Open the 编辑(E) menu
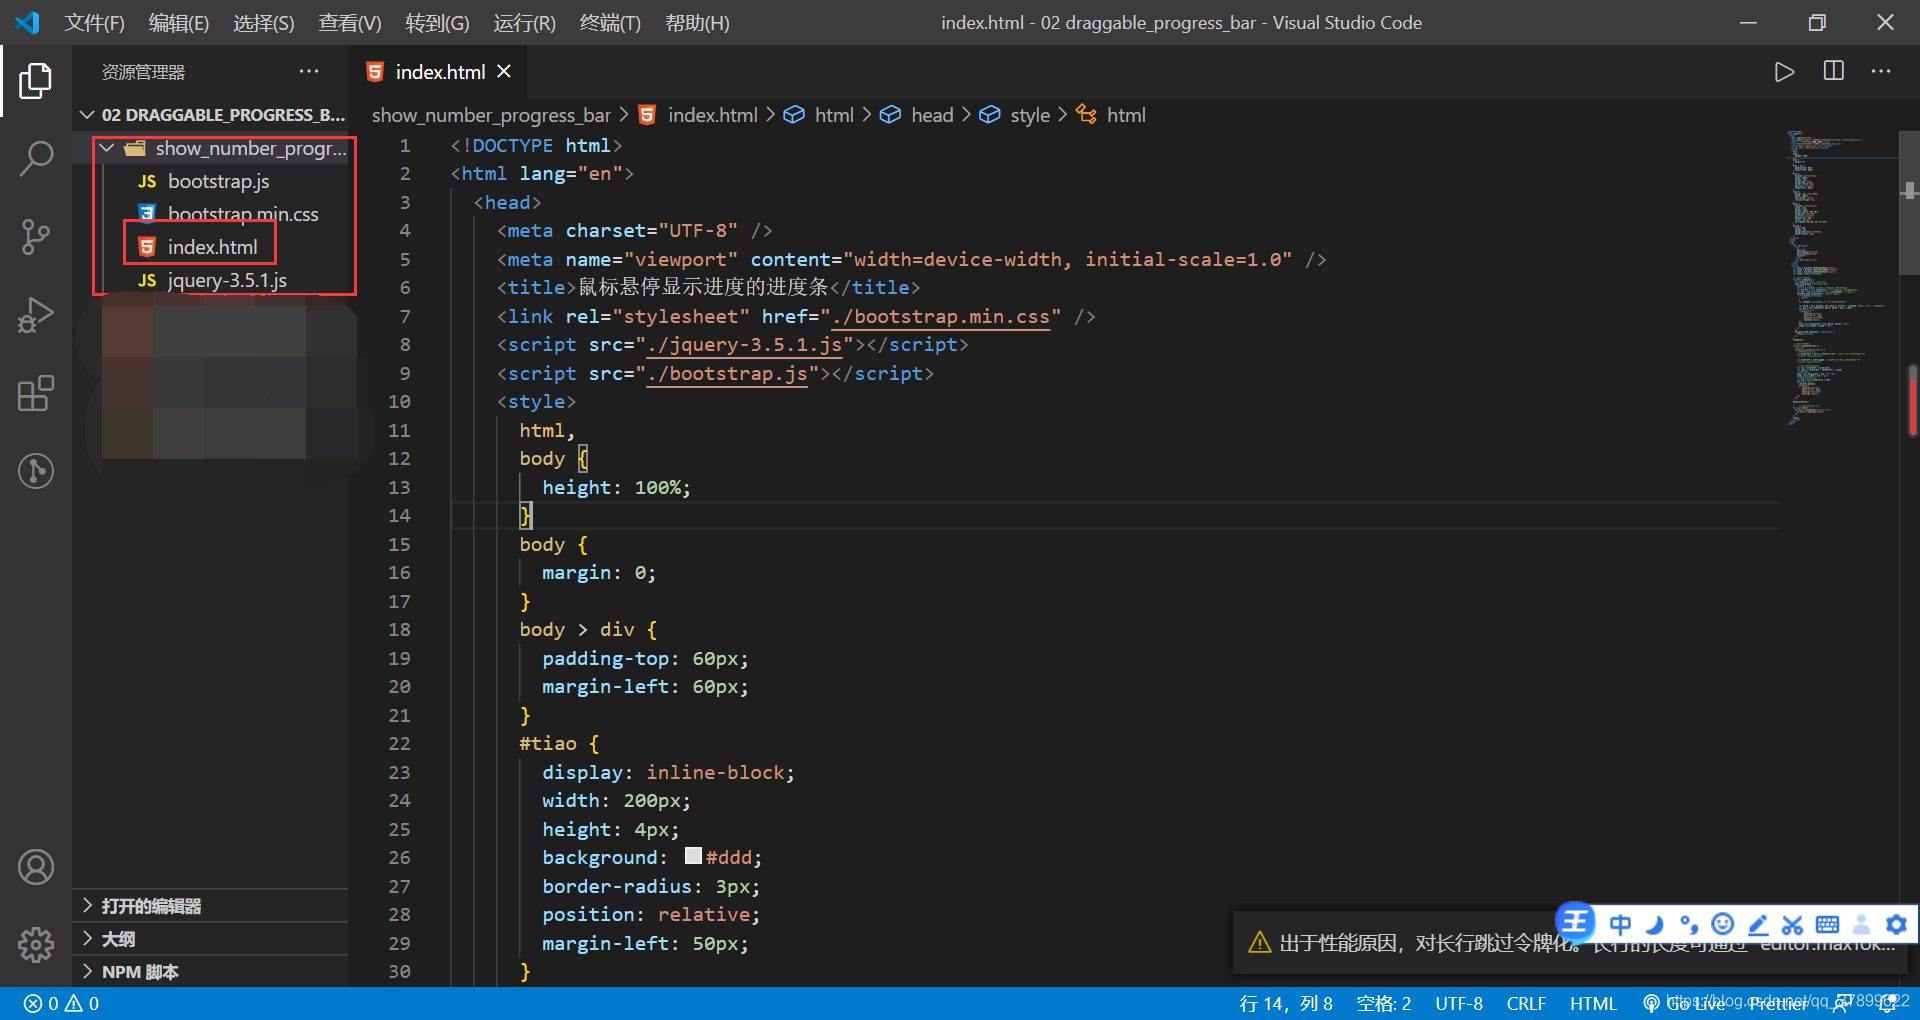Viewport: 1920px width, 1020px height. pos(179,22)
